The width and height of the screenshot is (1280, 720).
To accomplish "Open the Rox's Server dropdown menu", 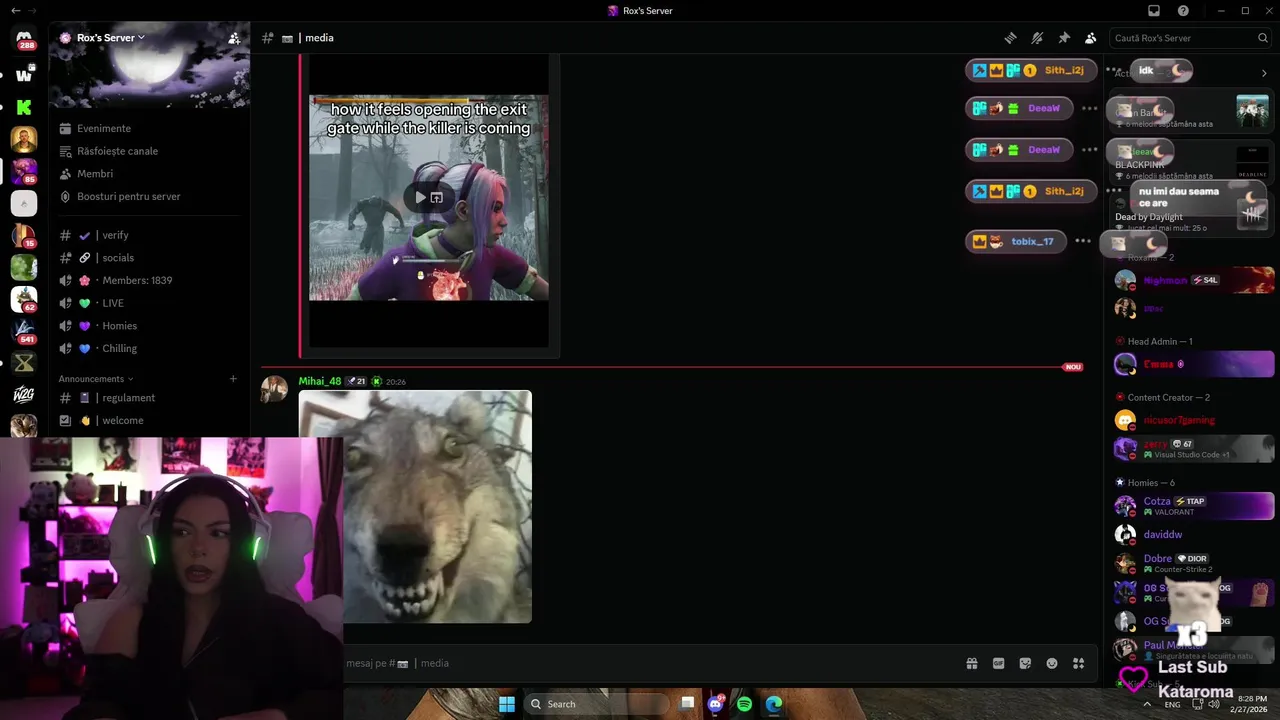I will pyautogui.click(x=111, y=38).
